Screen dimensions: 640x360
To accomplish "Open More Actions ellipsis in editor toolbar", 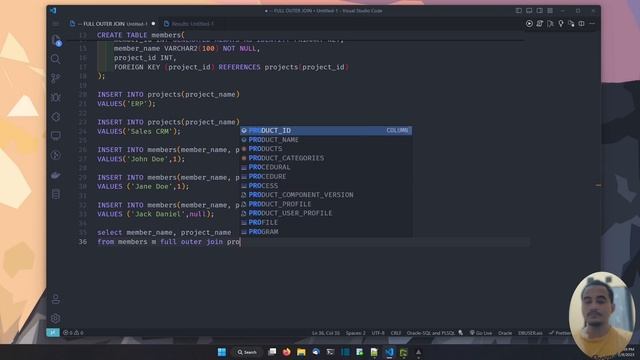I will (592, 24).
